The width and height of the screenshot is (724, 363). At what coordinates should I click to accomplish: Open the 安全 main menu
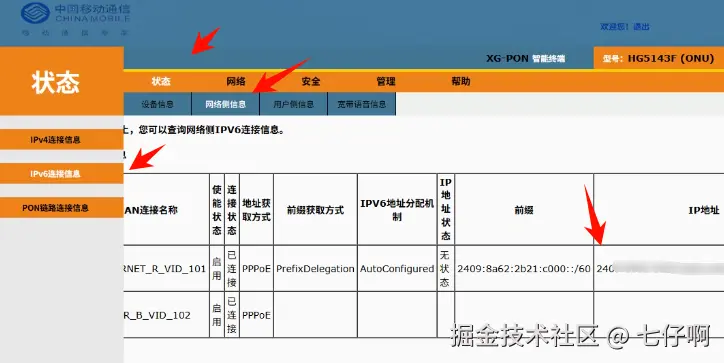[311, 81]
